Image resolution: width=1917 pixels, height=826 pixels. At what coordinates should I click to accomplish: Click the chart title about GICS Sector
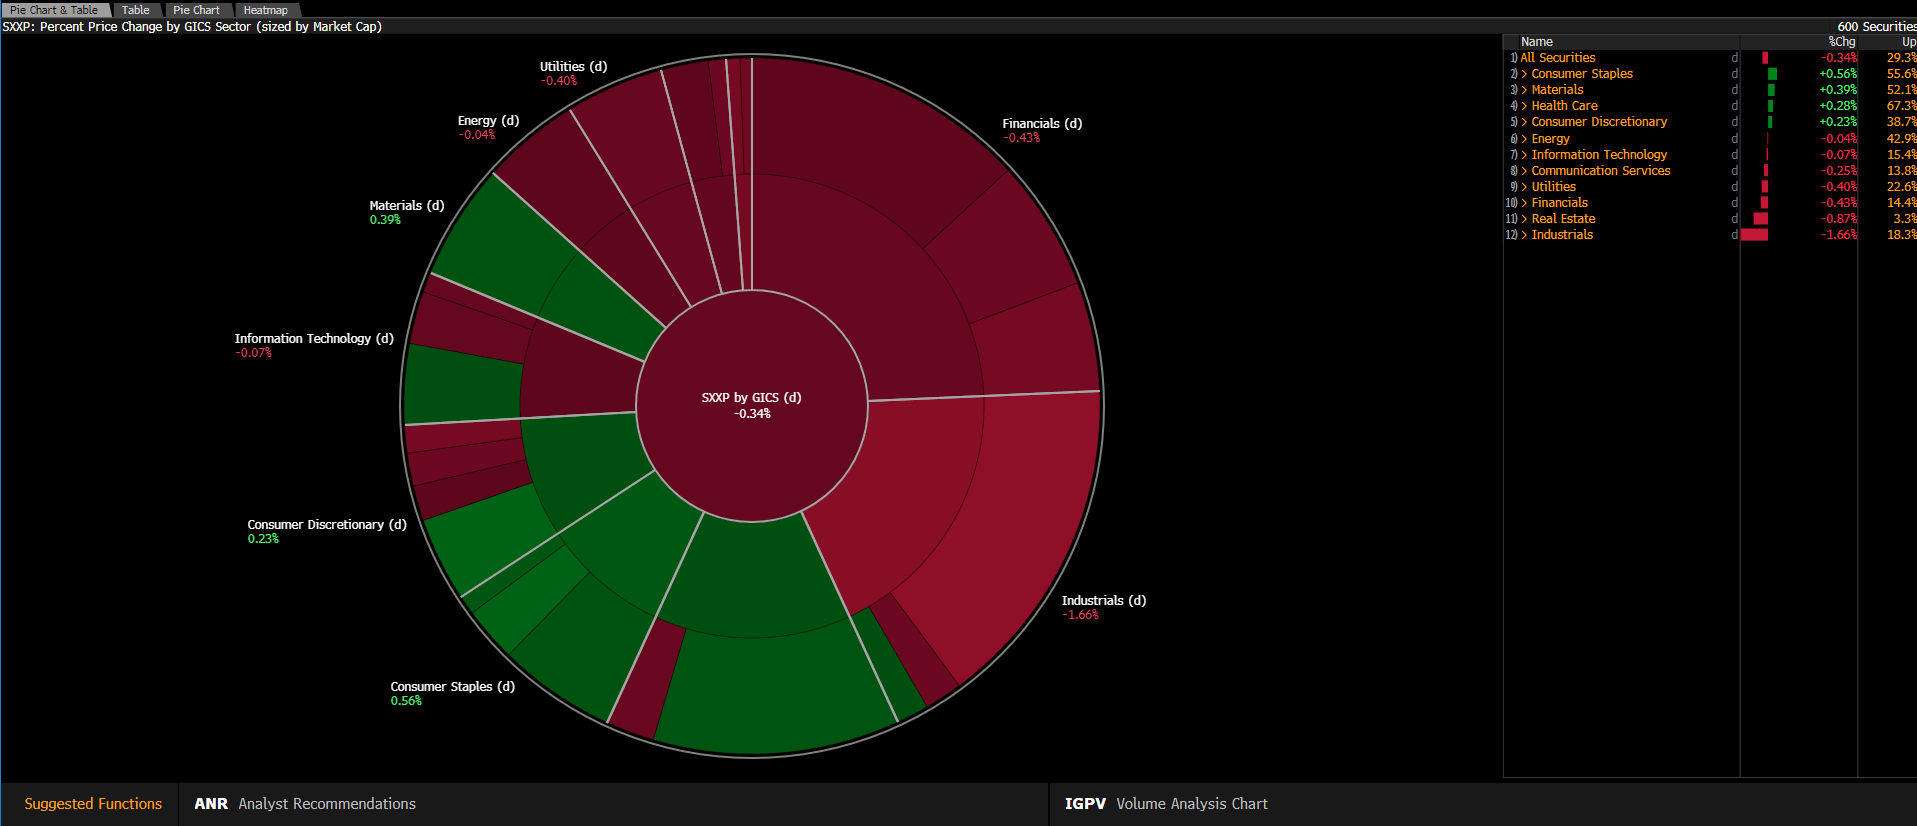click(x=192, y=27)
